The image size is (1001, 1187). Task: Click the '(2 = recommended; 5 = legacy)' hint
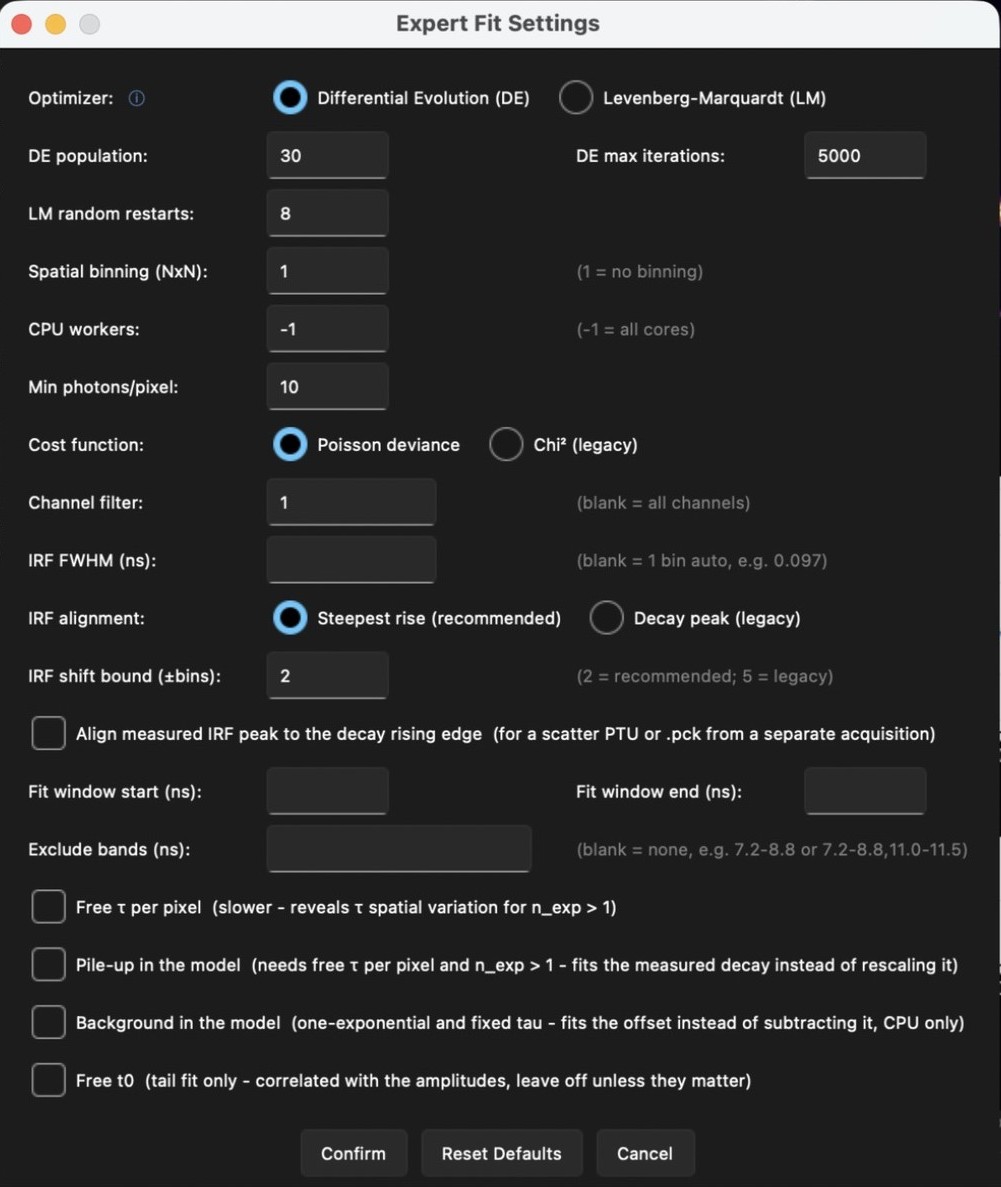tap(705, 676)
